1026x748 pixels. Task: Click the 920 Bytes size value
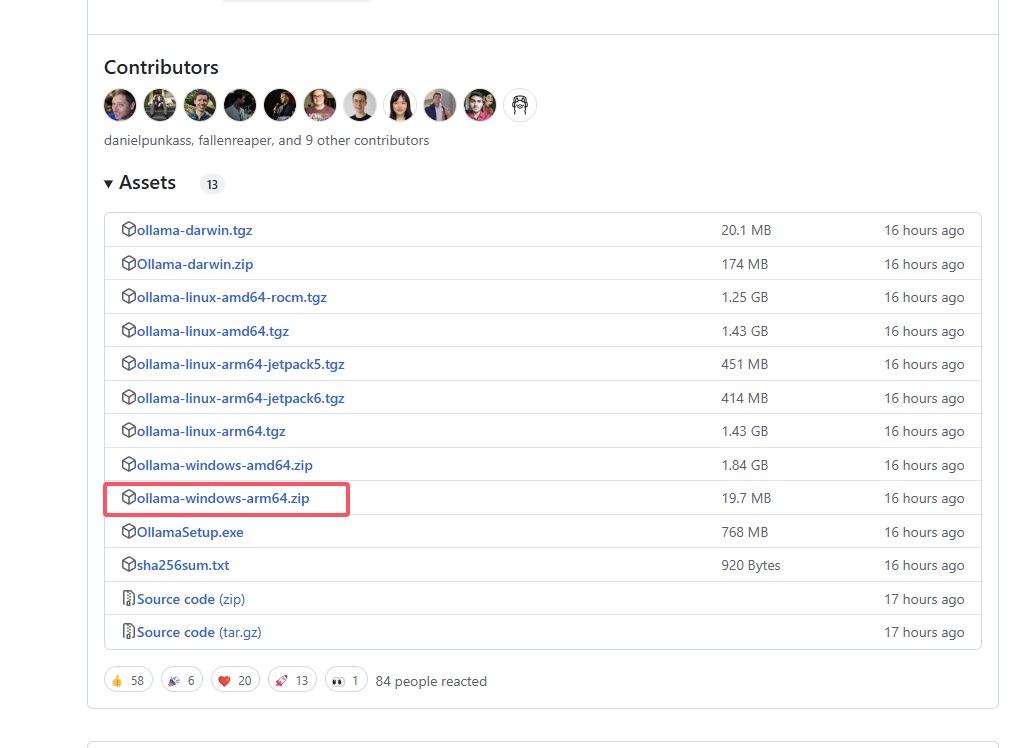[x=751, y=565]
